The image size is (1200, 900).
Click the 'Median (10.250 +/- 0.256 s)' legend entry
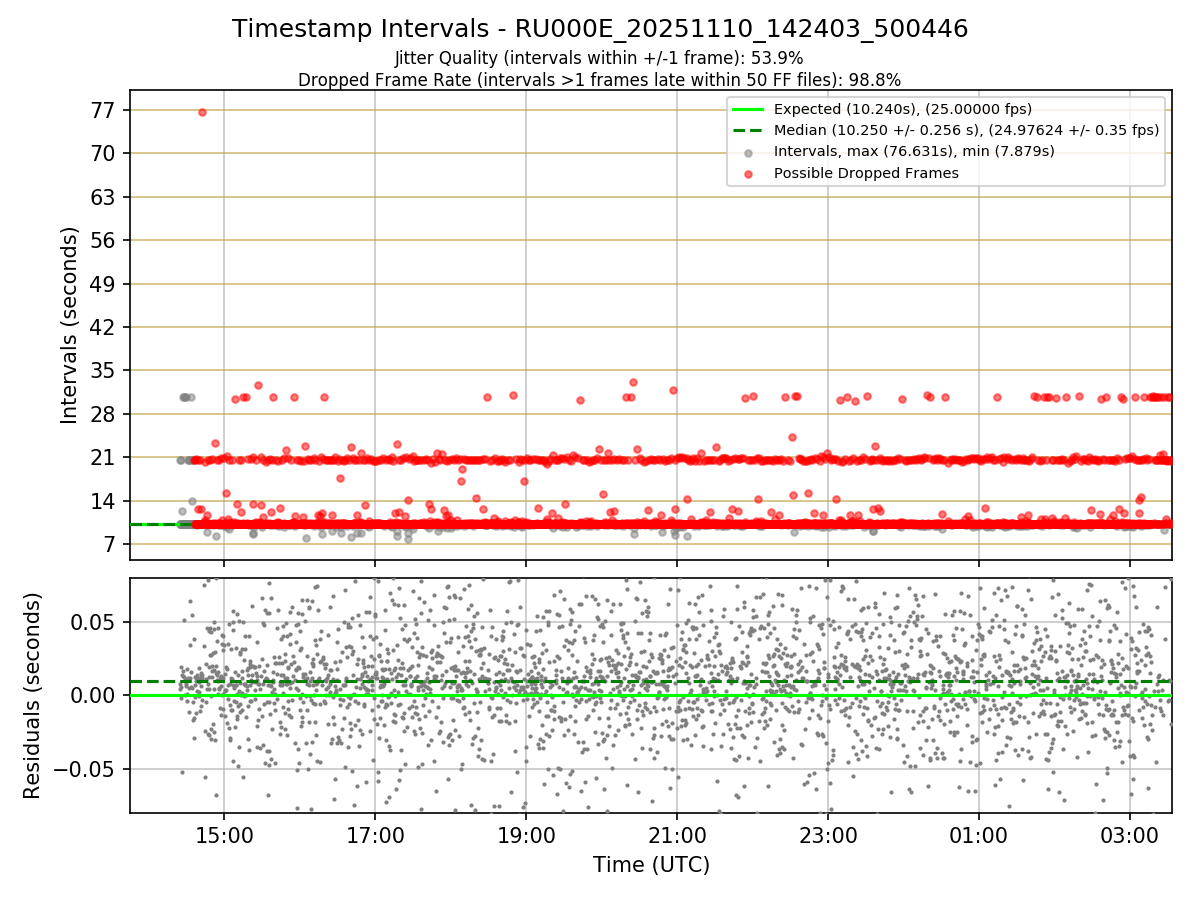(x=966, y=130)
